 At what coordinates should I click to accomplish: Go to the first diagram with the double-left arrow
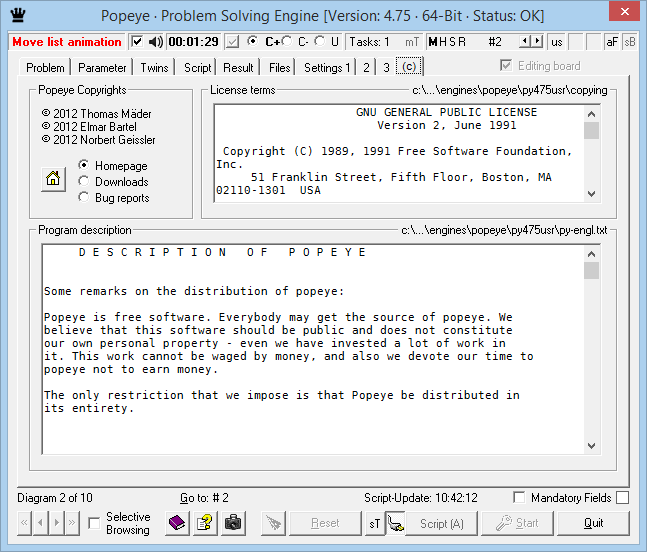(x=24, y=523)
